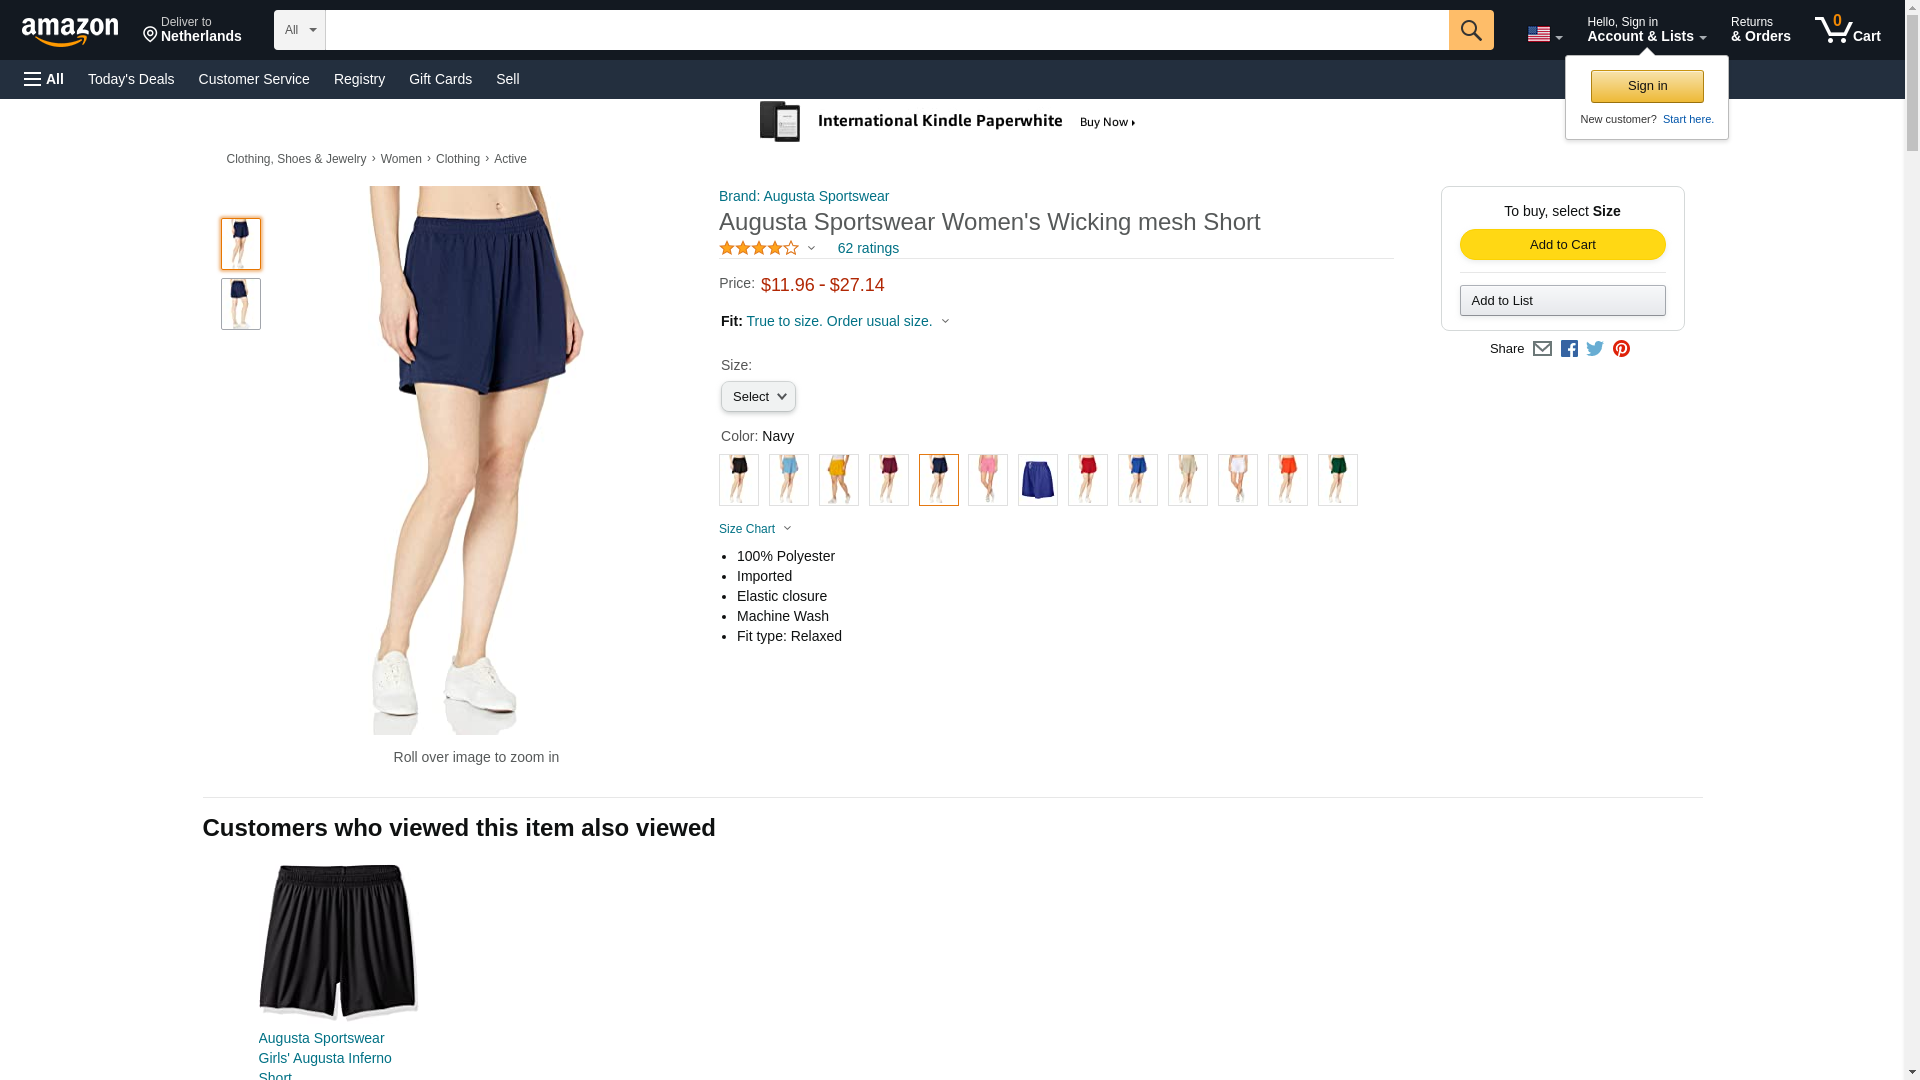Expand the star rating breakdown
Image resolution: width=1920 pixels, height=1080 pixels.
(766, 248)
